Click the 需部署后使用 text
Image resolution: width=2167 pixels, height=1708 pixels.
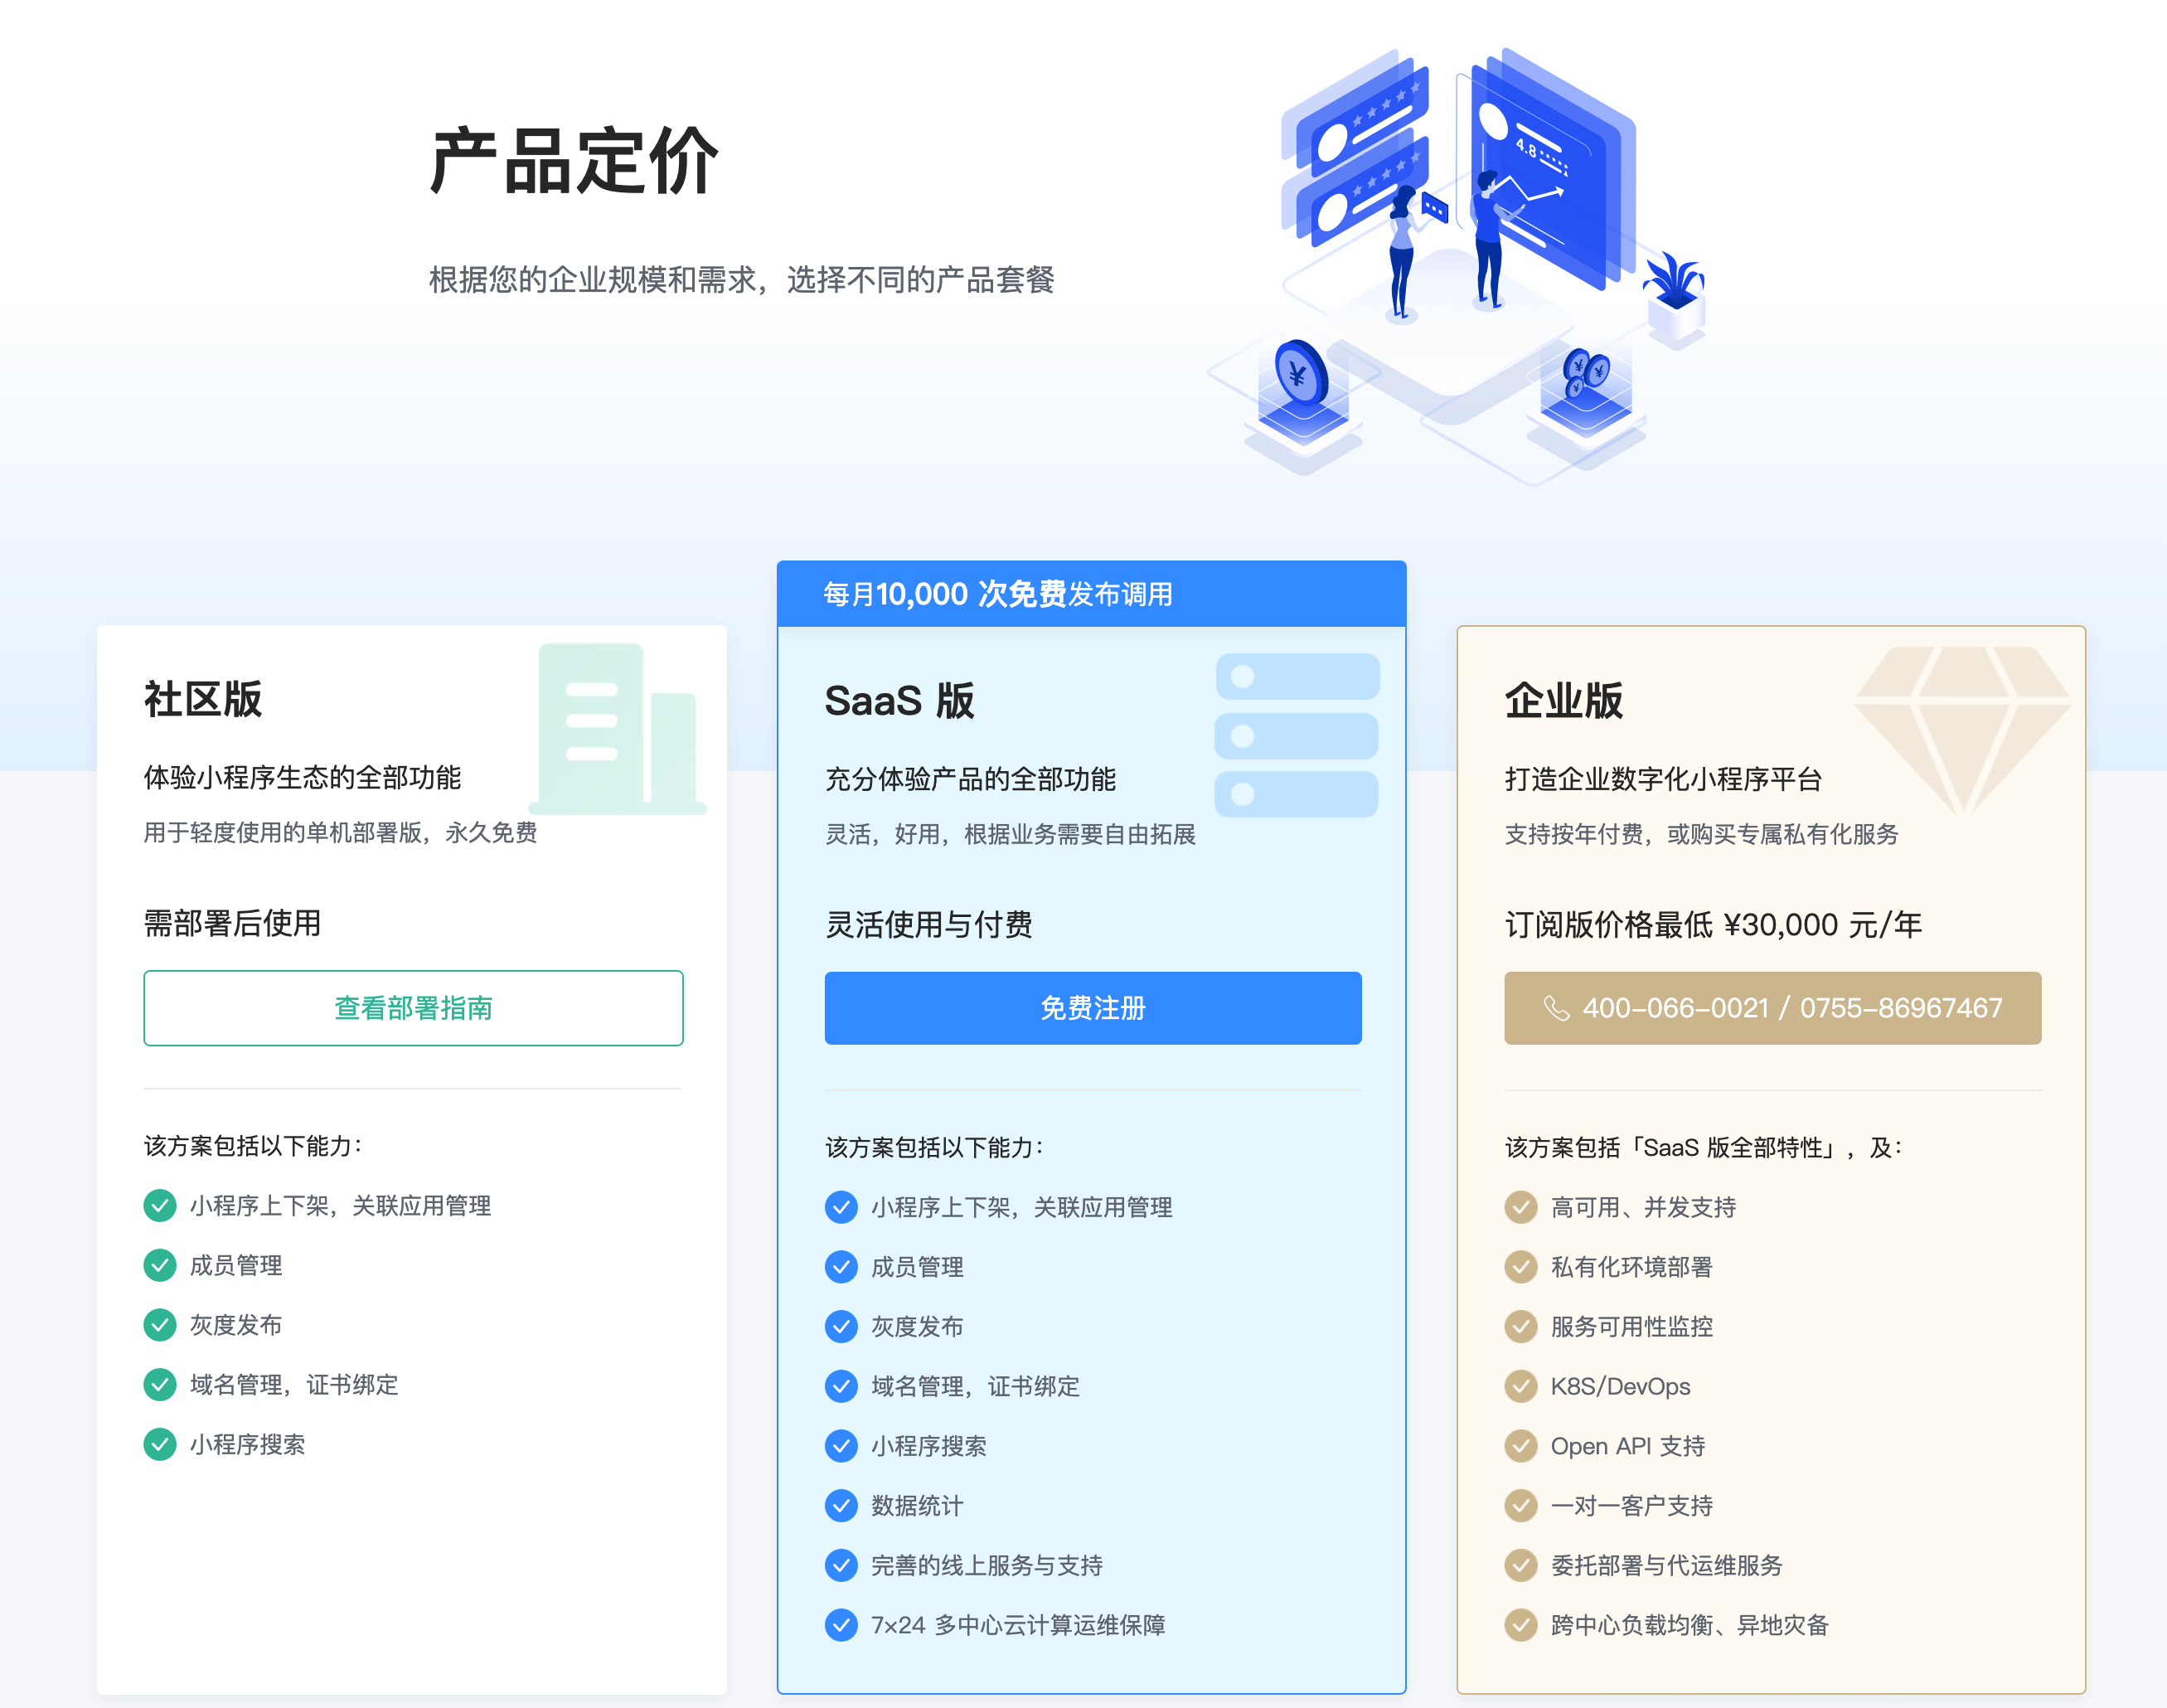[232, 923]
